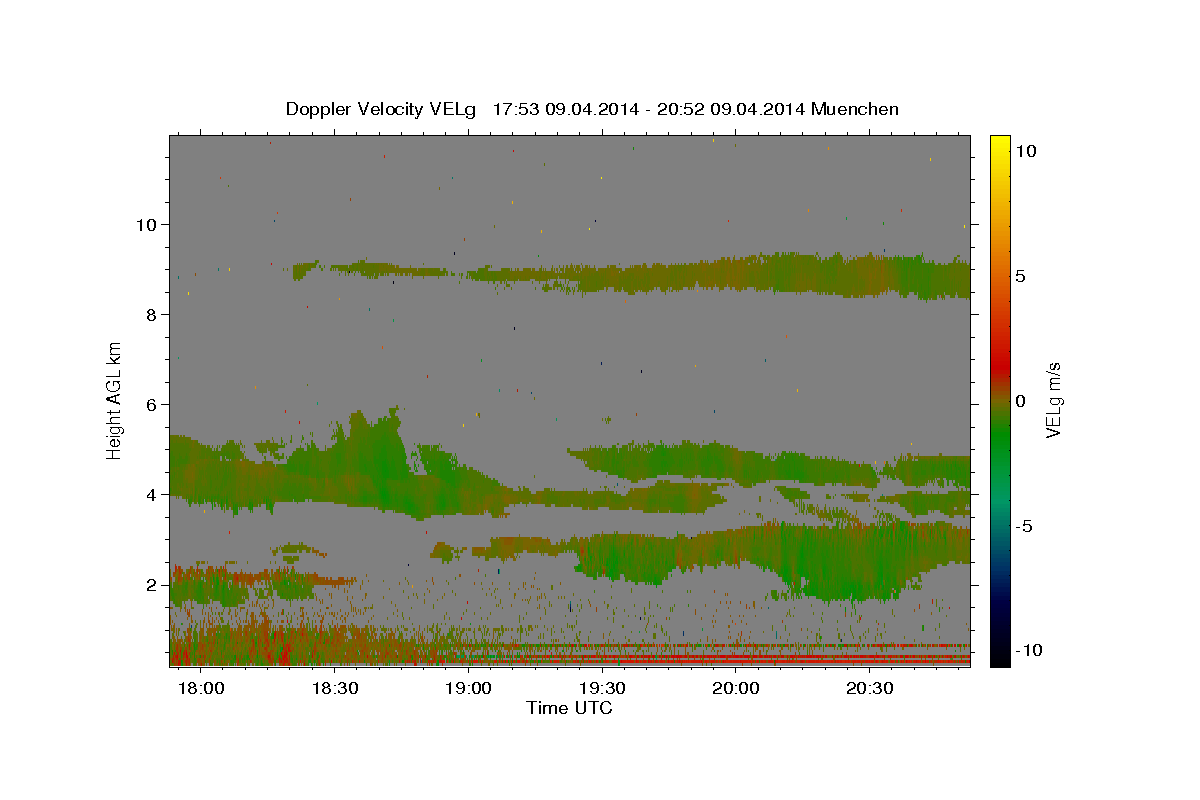Click the 19:00 time tick label
This screenshot has width=1200, height=800.
click(469, 688)
